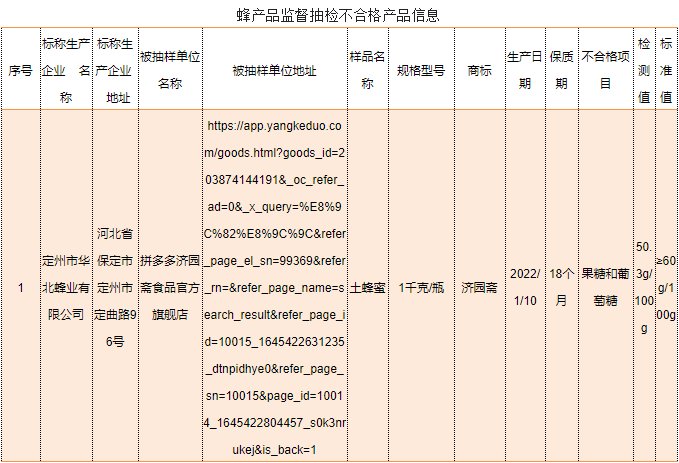Click the table title 蜂产品监督抽检不合格产品信息
The height and width of the screenshot is (463, 679).
point(338,15)
